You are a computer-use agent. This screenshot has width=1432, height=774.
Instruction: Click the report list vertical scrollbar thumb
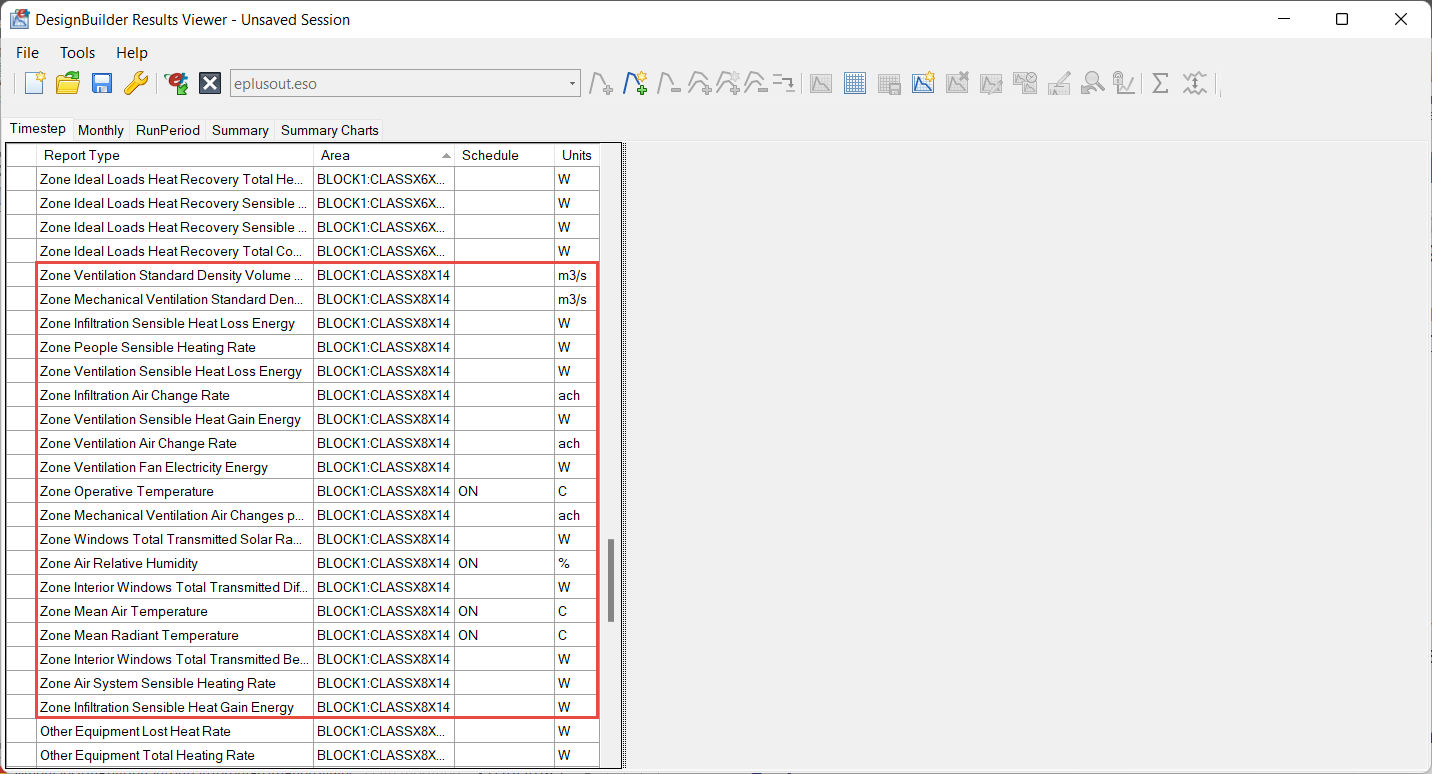tap(611, 580)
